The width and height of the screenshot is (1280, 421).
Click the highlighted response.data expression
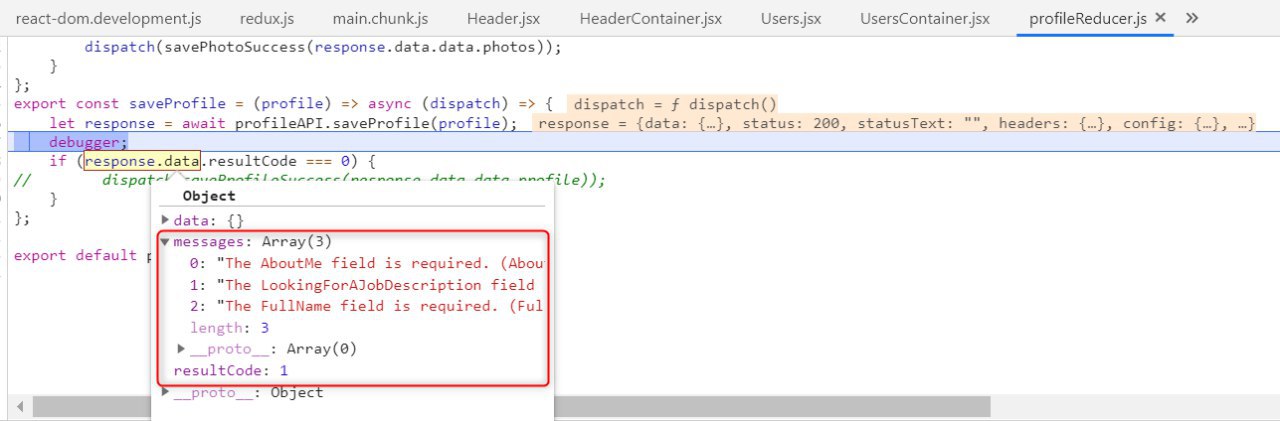click(x=143, y=160)
